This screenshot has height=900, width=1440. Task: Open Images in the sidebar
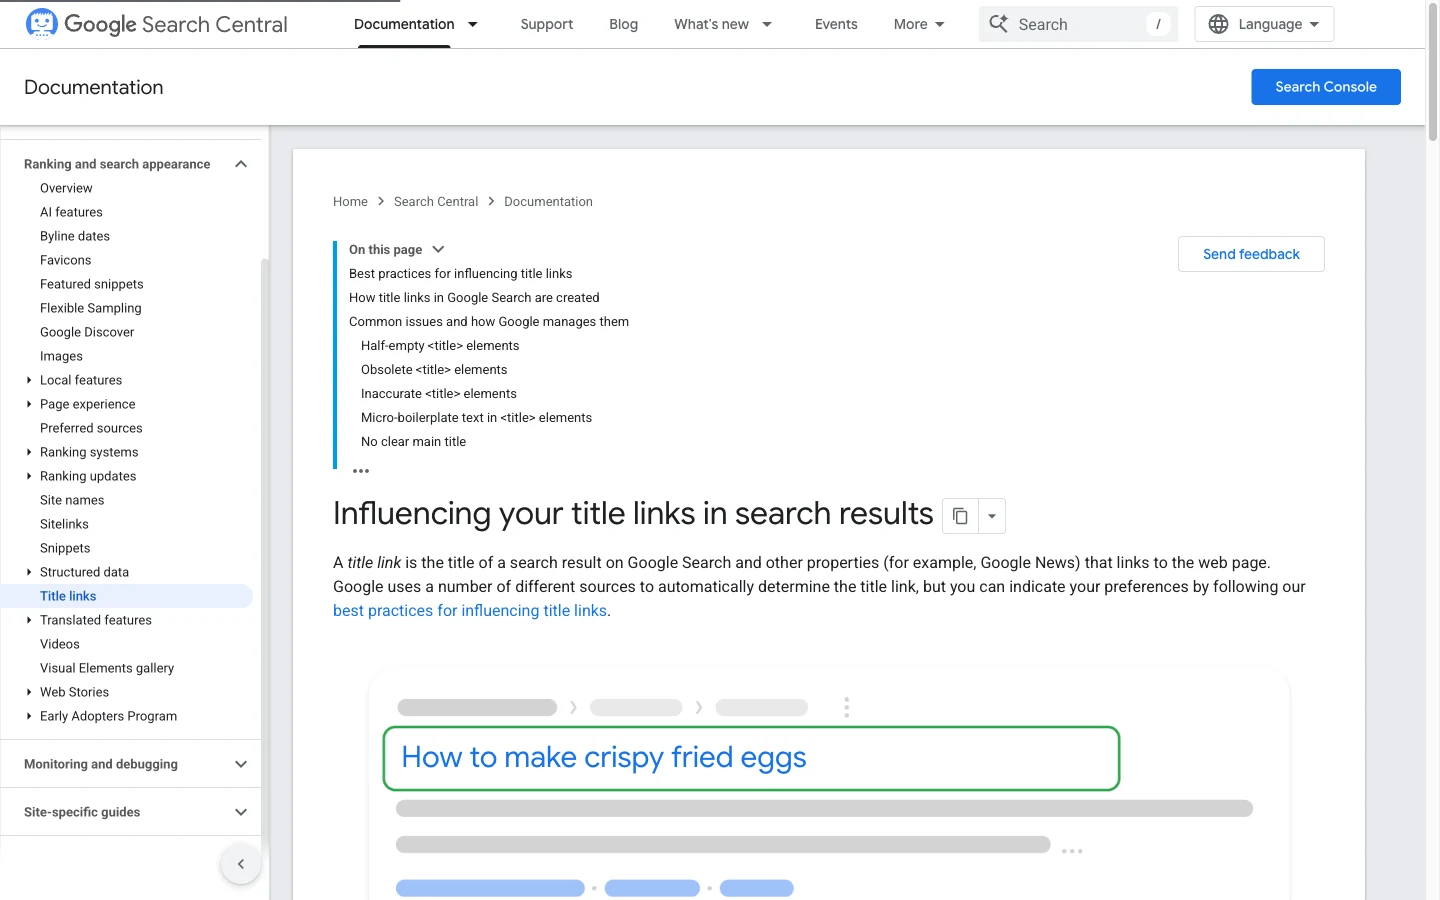[x=61, y=356]
